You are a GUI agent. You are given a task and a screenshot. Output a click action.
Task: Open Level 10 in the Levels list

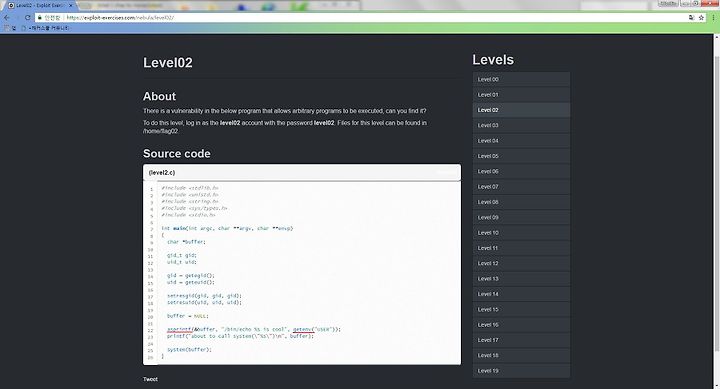click(x=521, y=233)
